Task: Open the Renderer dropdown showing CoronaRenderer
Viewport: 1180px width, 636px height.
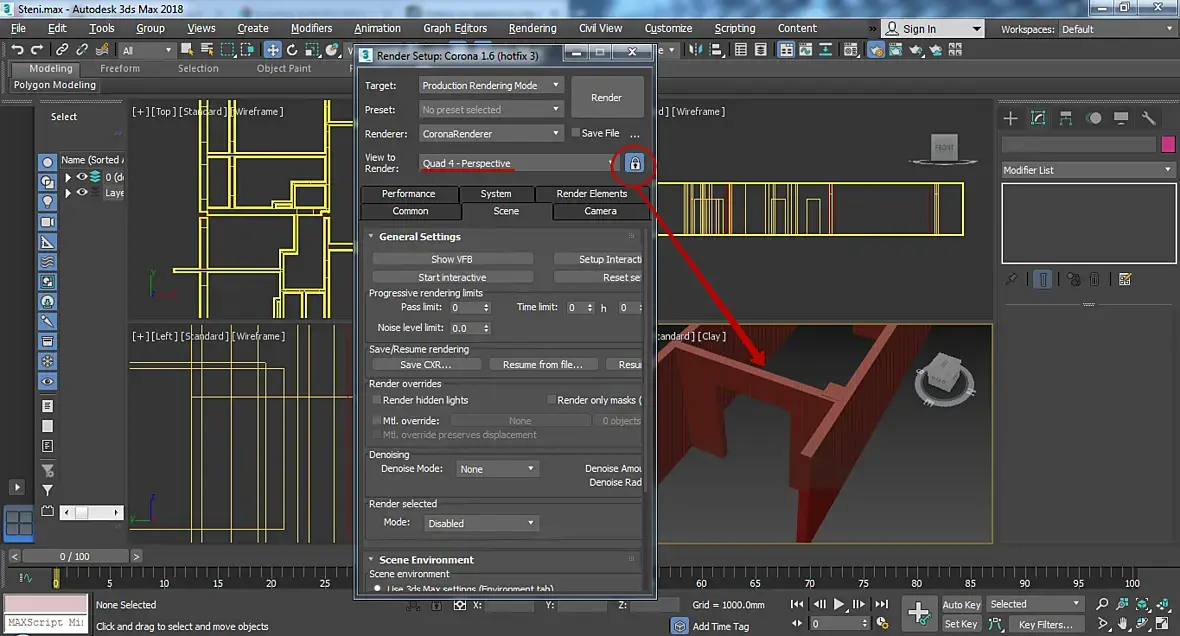Action: 491,133
